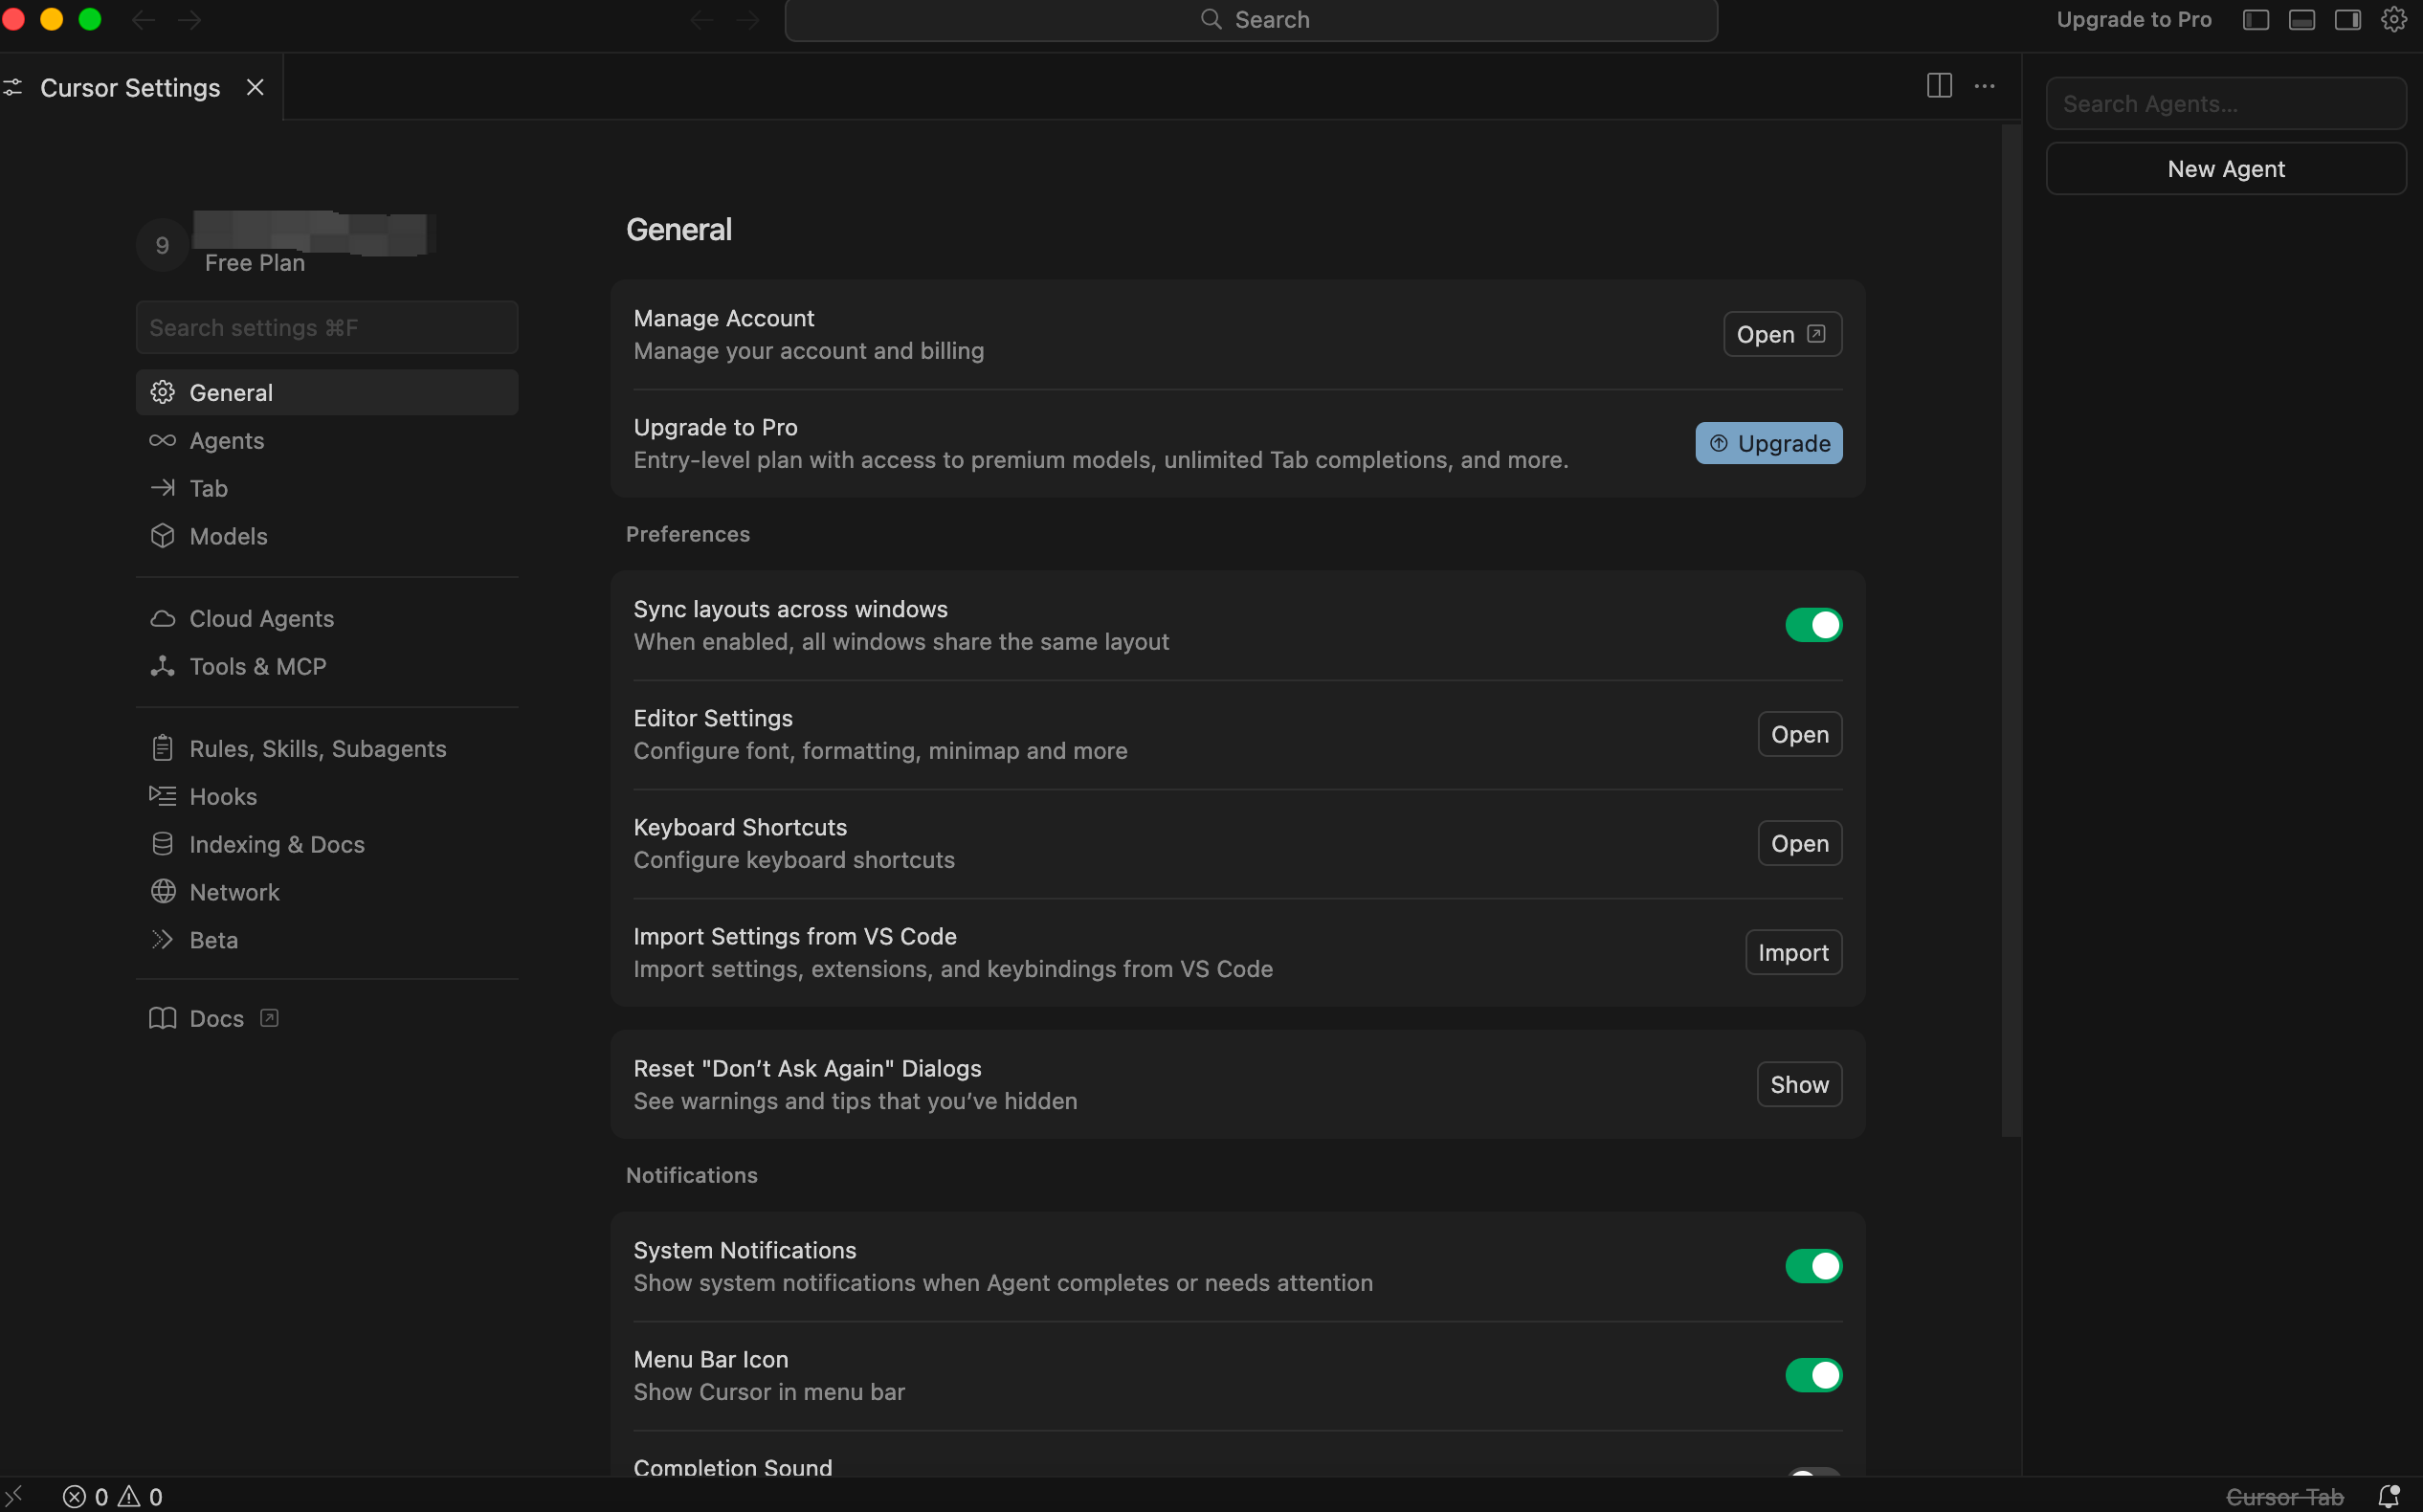Open Docs external link in sidebar

216,1018
